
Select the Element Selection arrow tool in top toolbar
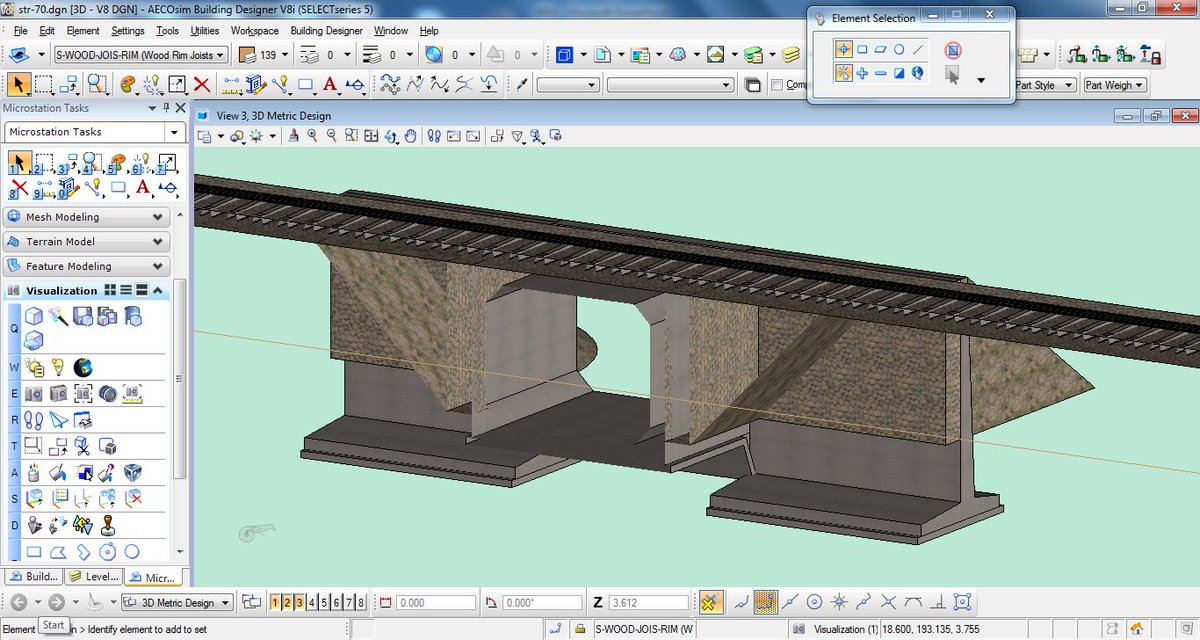[x=19, y=84]
